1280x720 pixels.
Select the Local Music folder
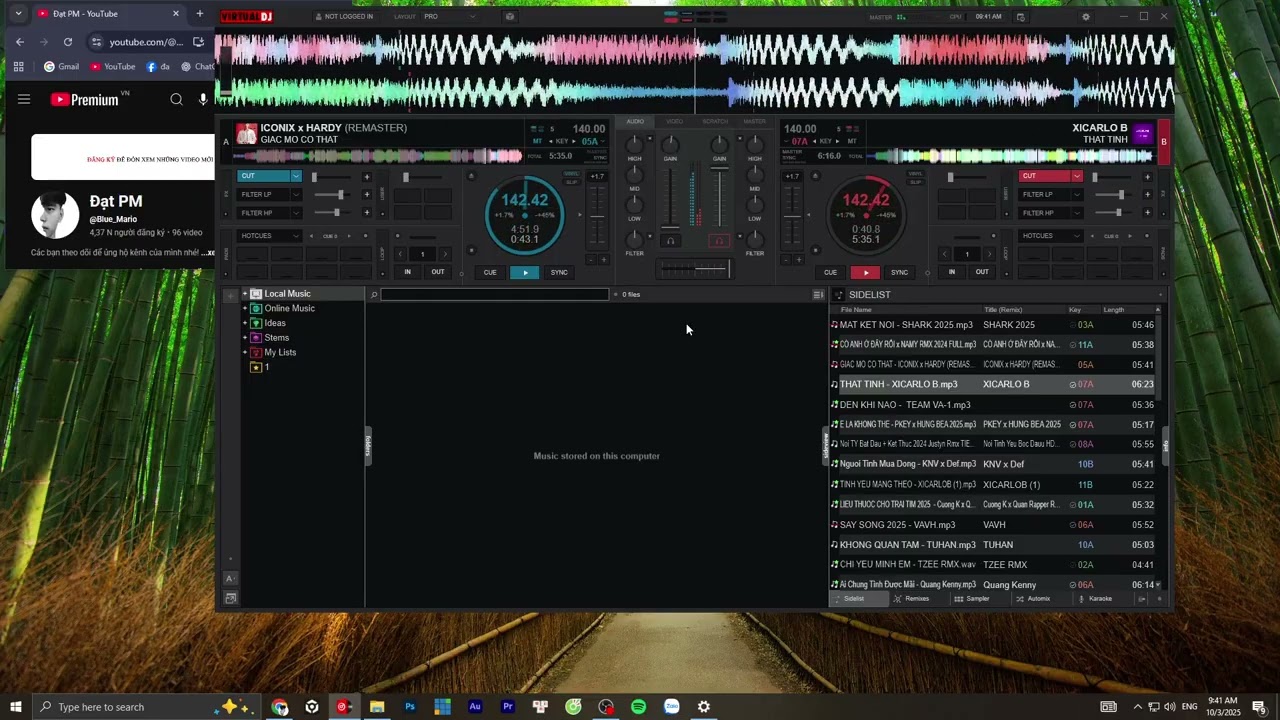tap(287, 294)
